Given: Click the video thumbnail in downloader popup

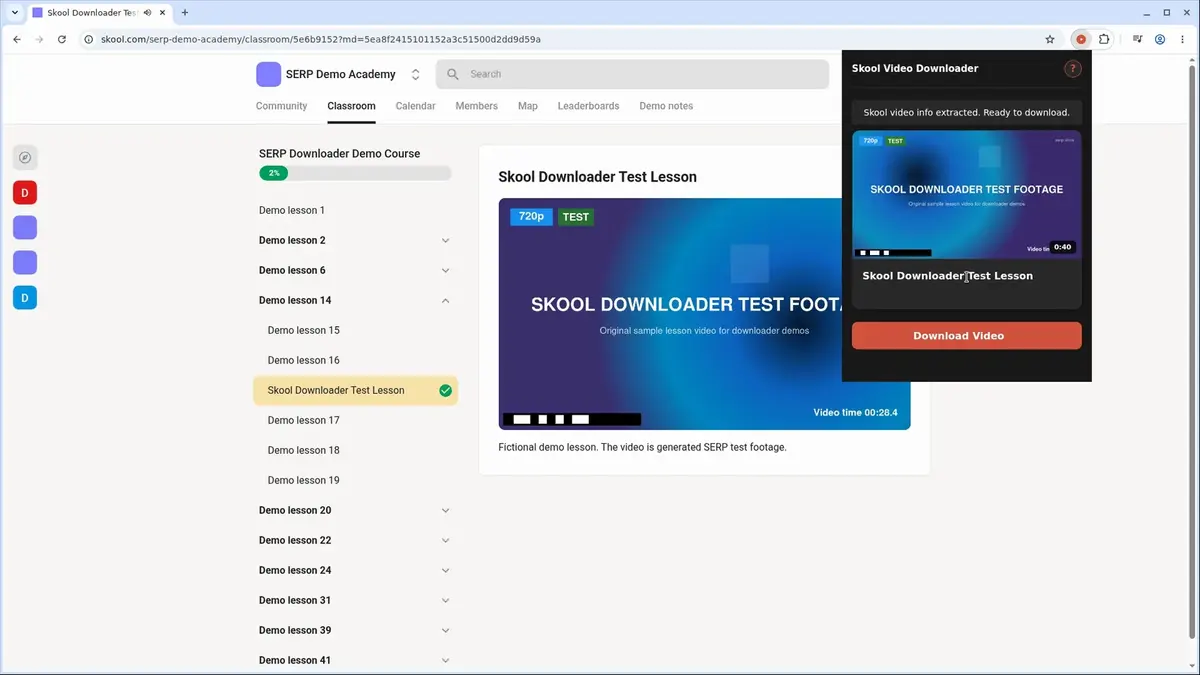Looking at the screenshot, I should coord(966,194).
